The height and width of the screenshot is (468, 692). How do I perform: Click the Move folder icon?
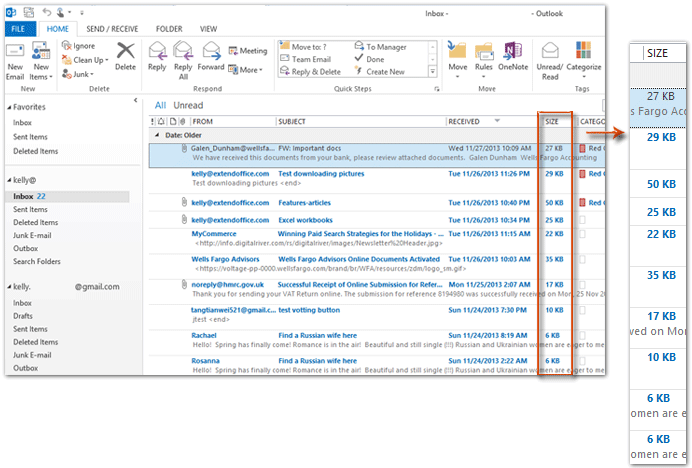[x=457, y=50]
